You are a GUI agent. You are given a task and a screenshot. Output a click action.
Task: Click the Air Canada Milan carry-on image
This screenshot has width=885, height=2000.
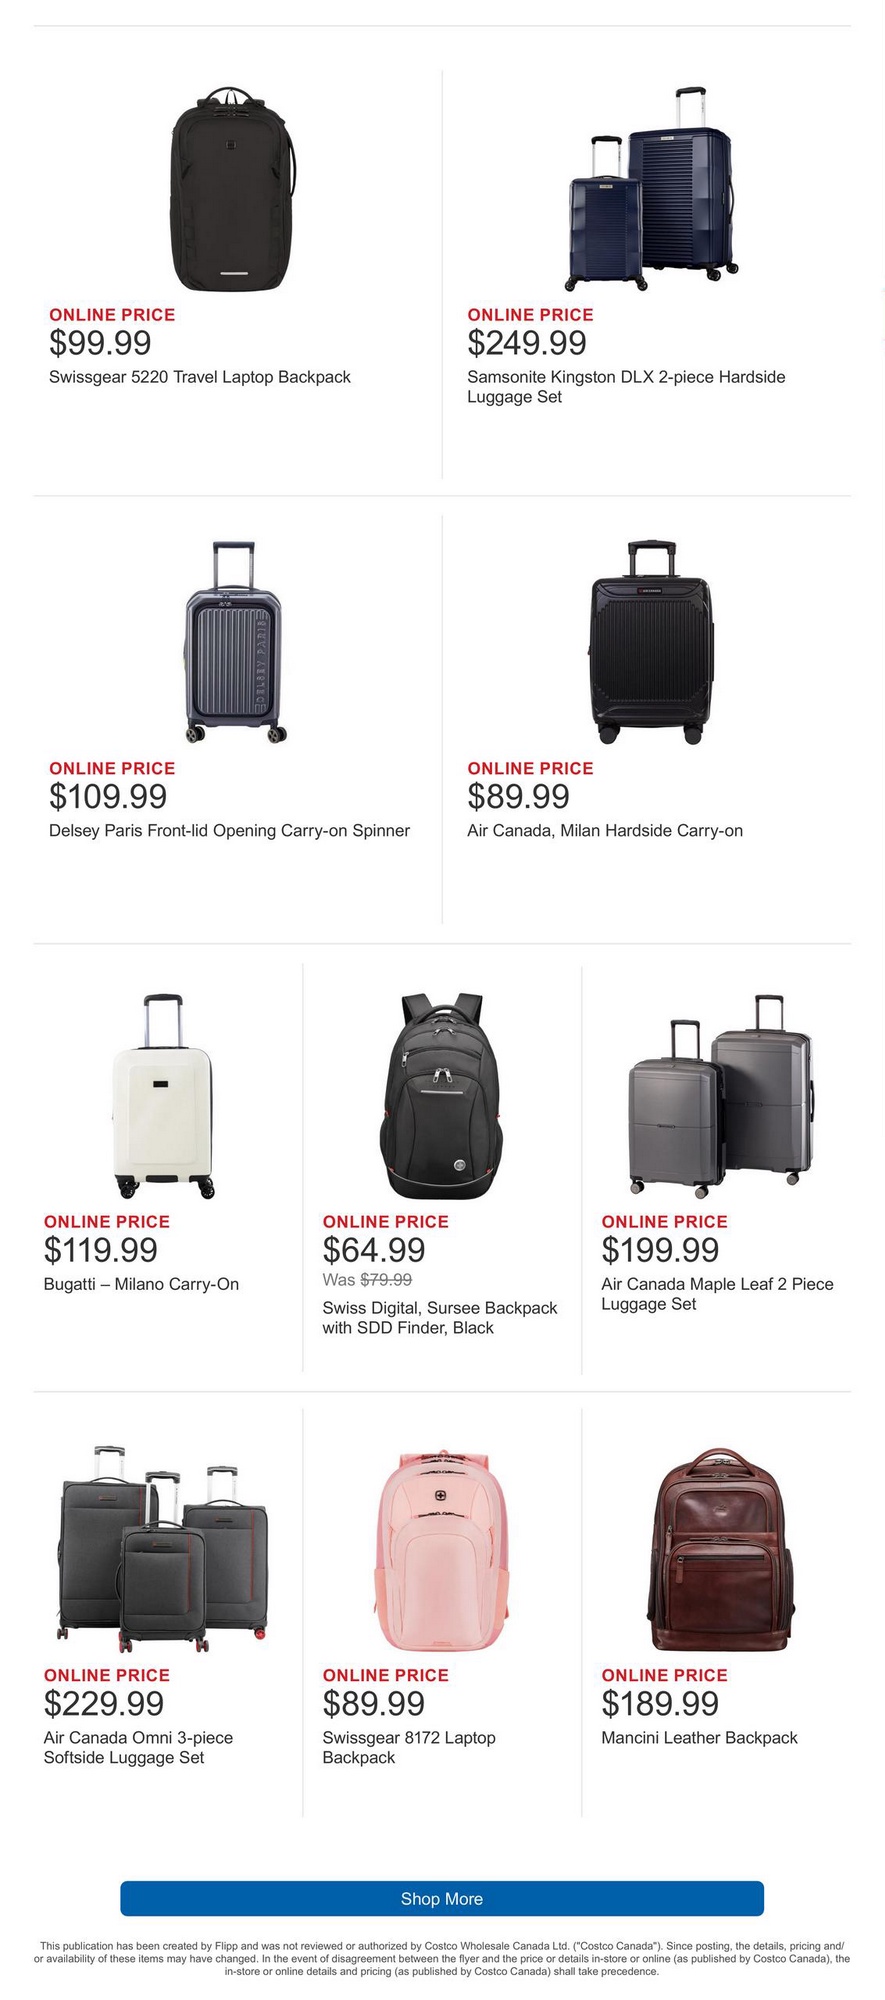[x=651, y=641]
